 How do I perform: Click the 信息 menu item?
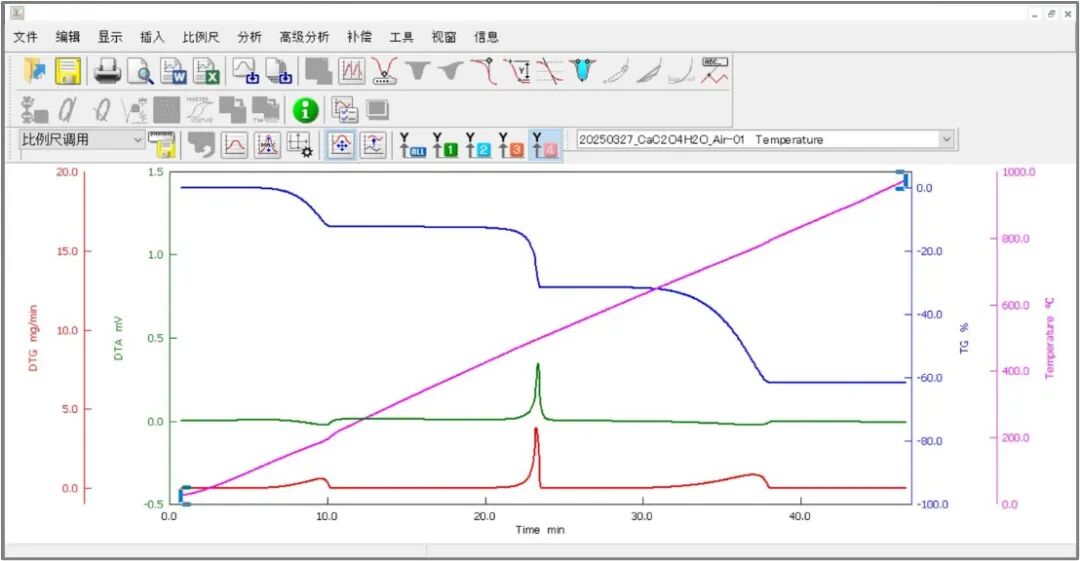[486, 37]
